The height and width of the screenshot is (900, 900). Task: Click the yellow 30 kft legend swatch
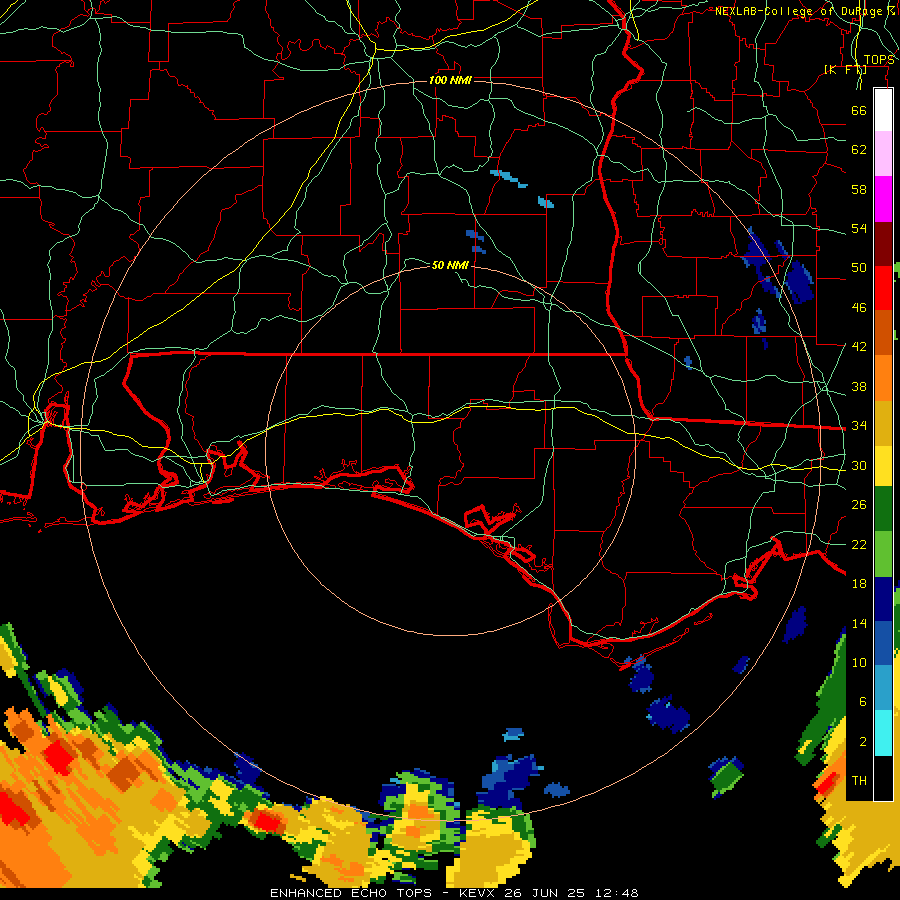pyautogui.click(x=883, y=465)
